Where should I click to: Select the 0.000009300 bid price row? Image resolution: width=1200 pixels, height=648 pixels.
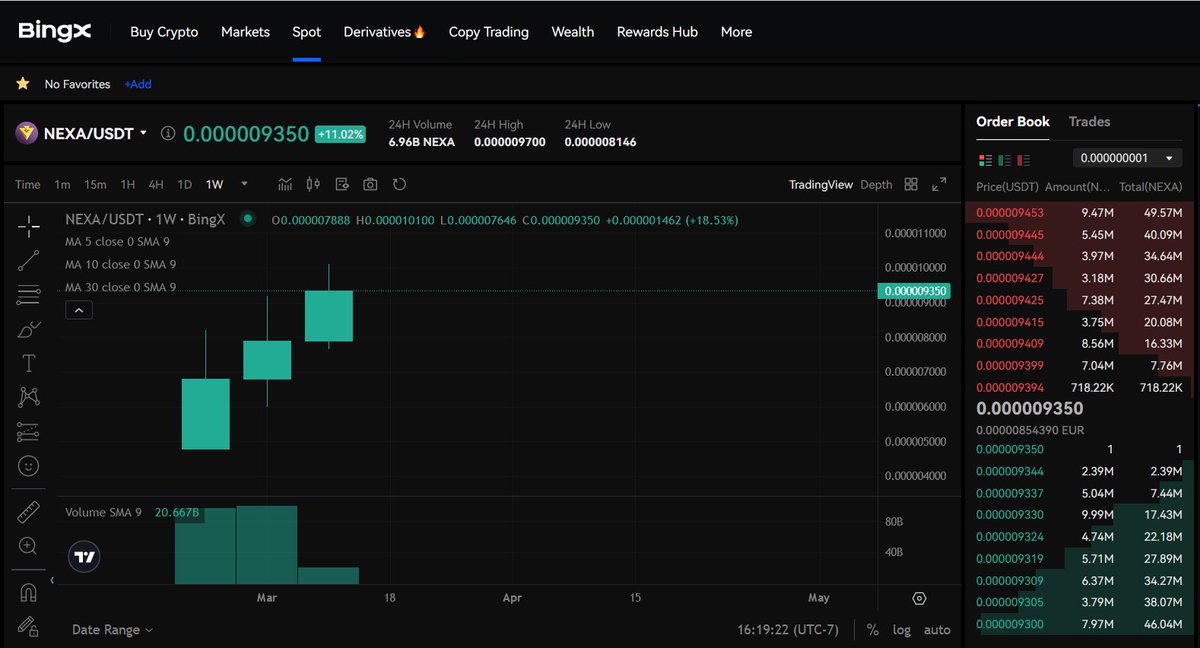[1079, 624]
